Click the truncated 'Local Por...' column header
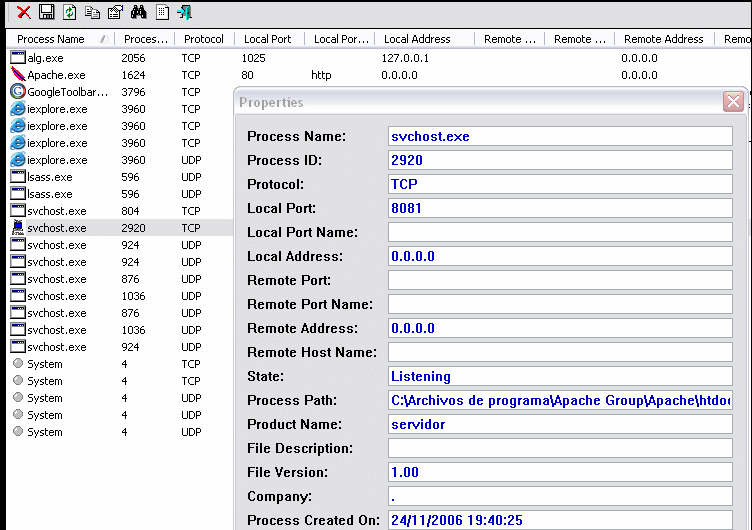This screenshot has height=530, width=752. 341,39
